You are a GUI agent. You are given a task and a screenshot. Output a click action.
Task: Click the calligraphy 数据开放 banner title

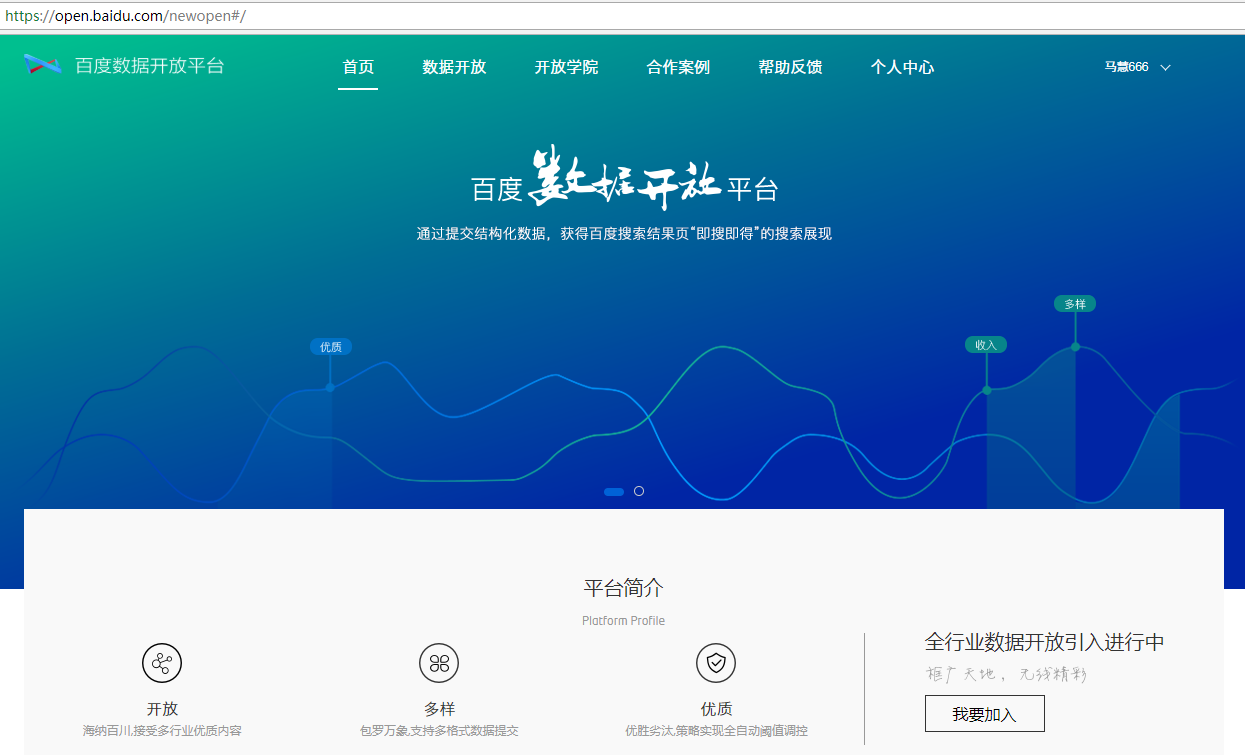pyautogui.click(x=625, y=180)
